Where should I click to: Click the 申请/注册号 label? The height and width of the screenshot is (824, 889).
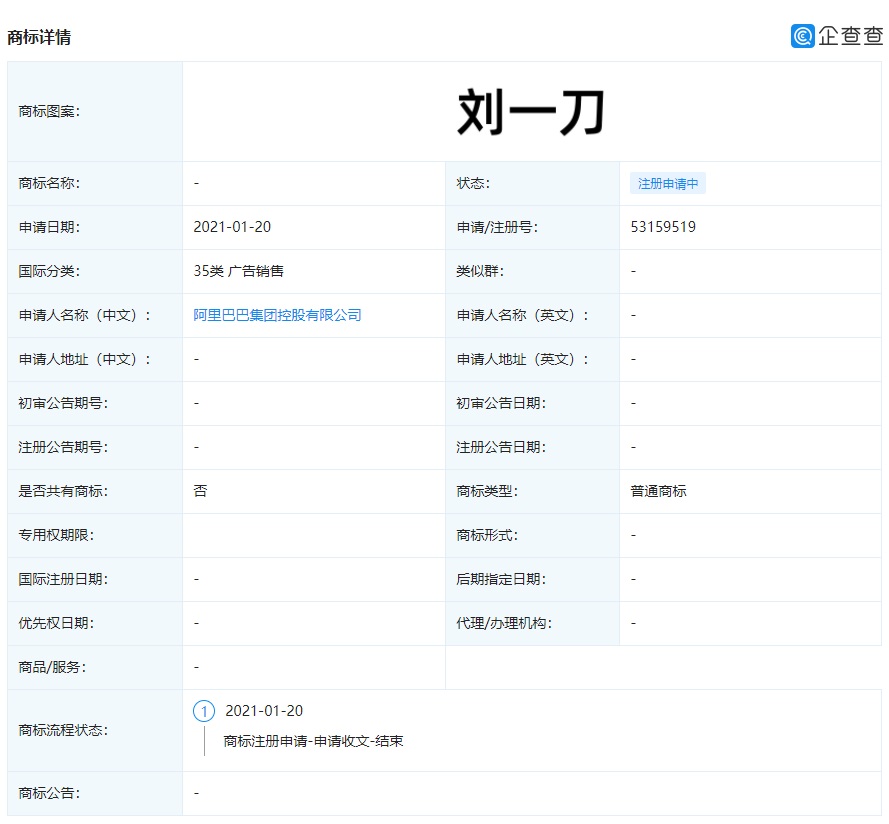point(497,227)
